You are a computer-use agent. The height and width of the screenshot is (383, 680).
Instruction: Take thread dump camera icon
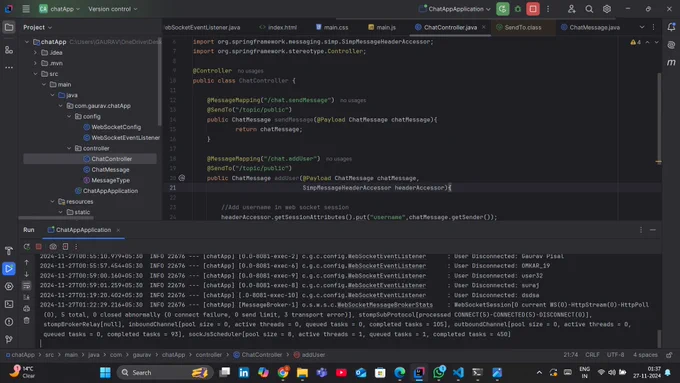[53, 246]
